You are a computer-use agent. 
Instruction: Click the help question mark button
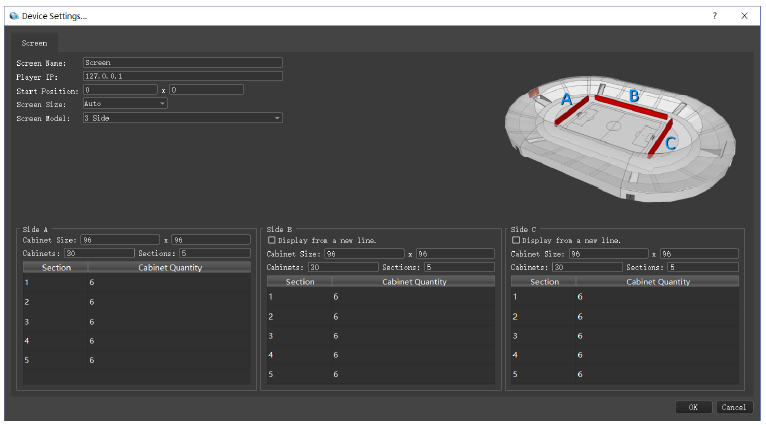point(714,16)
